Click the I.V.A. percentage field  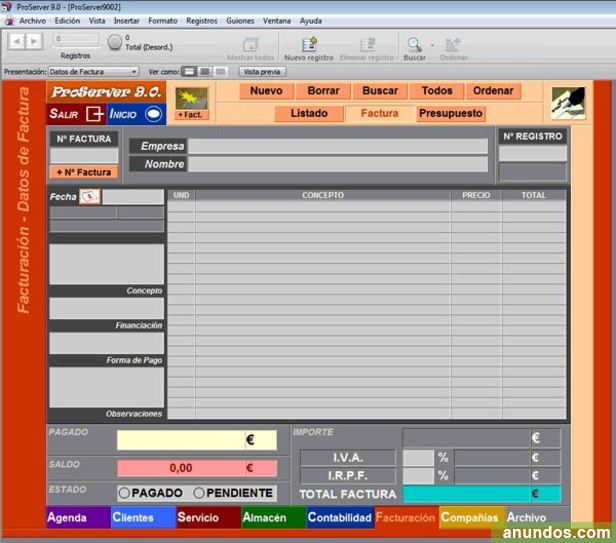(x=419, y=458)
